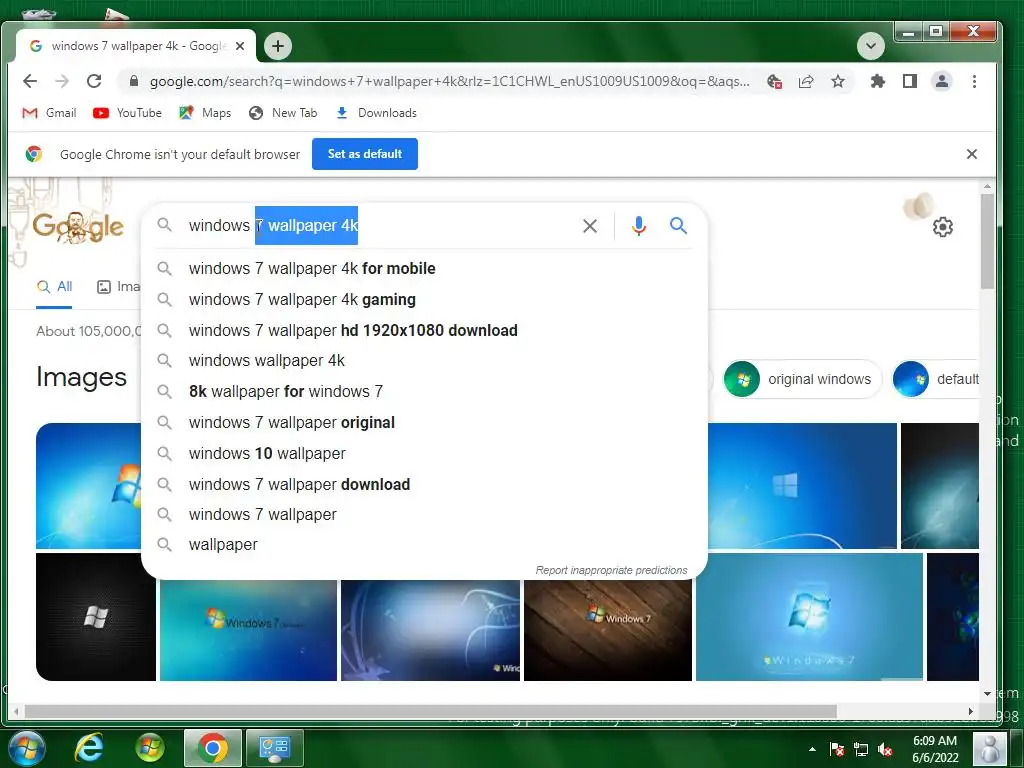Show hidden tray icons arrow
This screenshot has height=768, width=1024.
point(812,750)
